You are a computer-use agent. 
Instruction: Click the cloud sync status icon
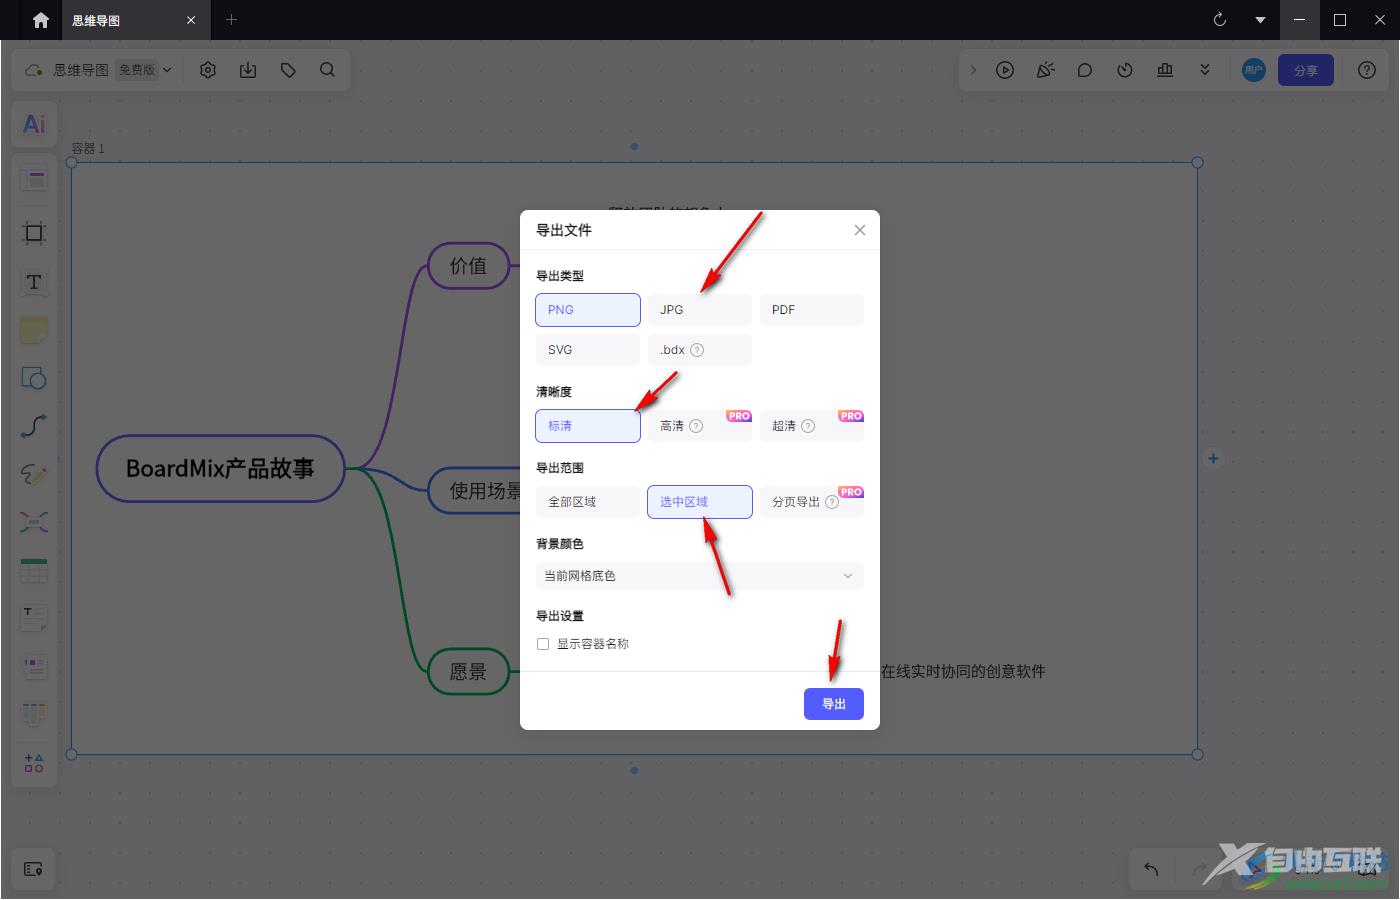point(34,70)
